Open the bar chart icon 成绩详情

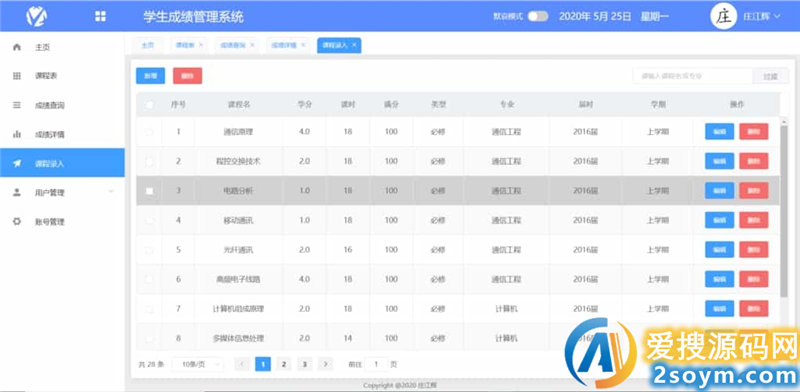pos(17,134)
